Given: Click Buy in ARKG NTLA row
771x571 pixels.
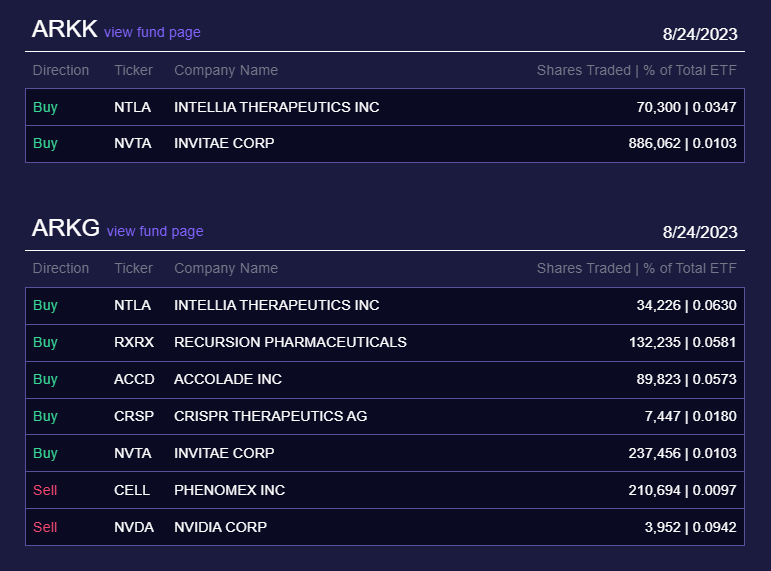Looking at the screenshot, I should [x=45, y=305].
